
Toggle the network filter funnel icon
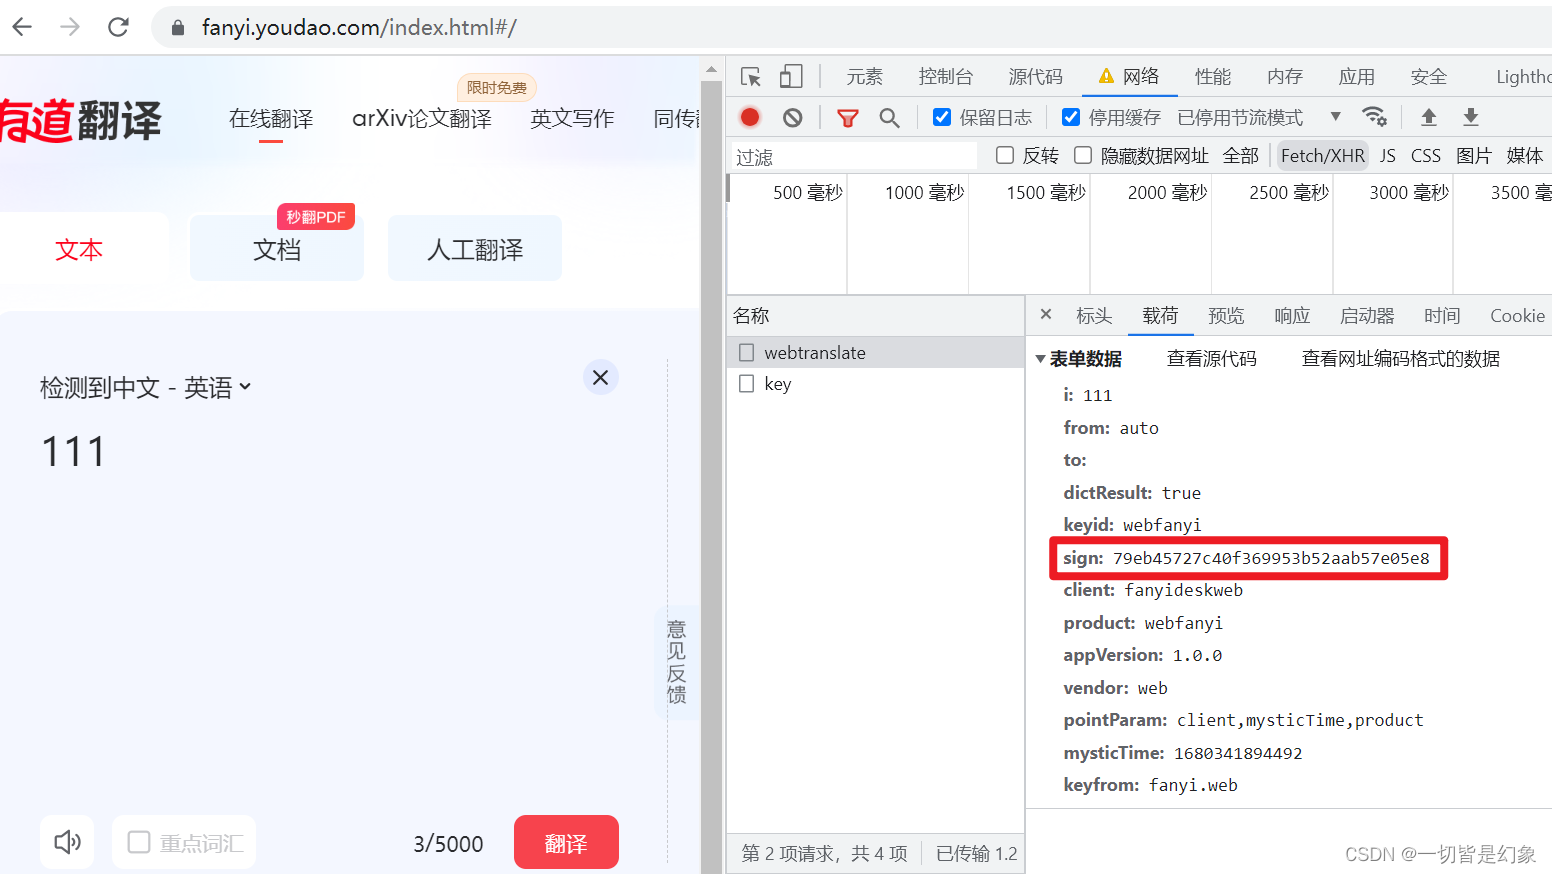point(848,118)
